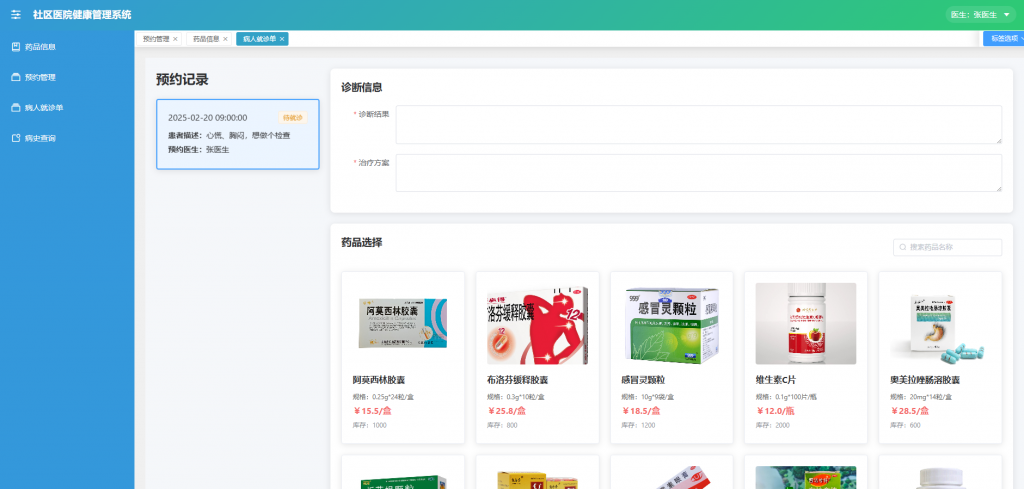The image size is (1024, 489).
Task: Click the 病人就诊单 sidebar icon
Action: [16, 108]
